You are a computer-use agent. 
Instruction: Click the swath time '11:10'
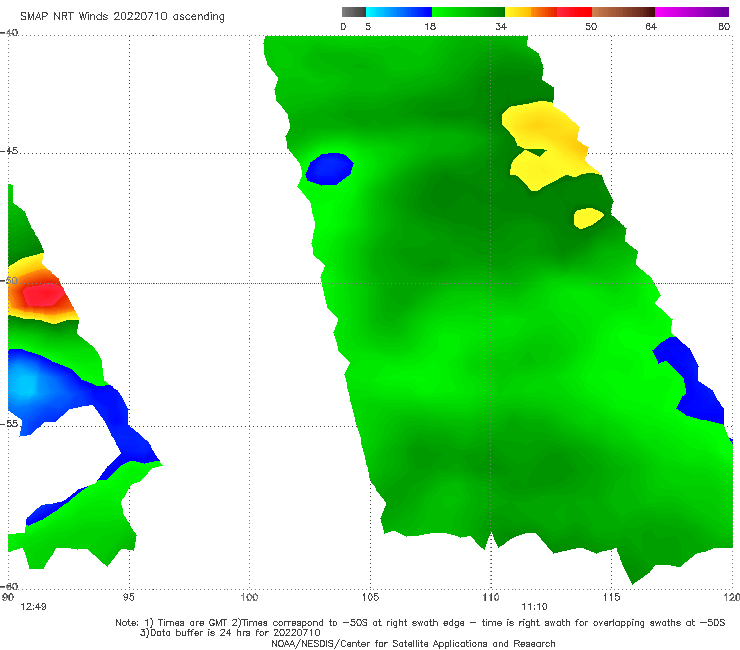click(x=534, y=607)
